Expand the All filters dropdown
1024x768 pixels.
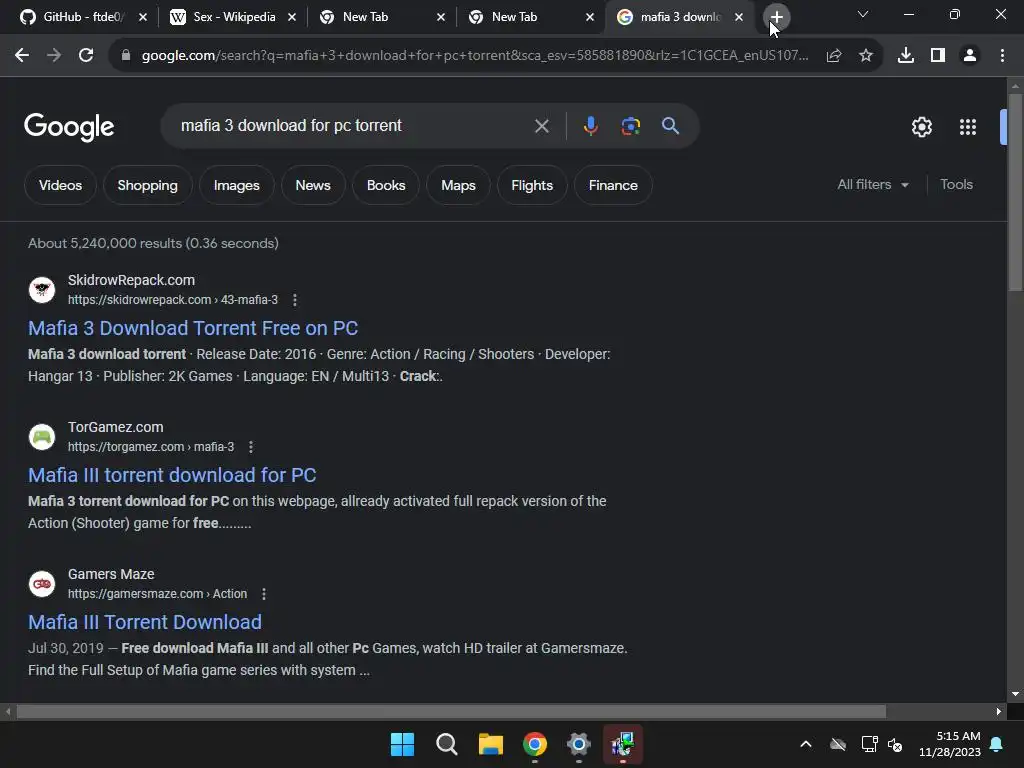click(873, 185)
